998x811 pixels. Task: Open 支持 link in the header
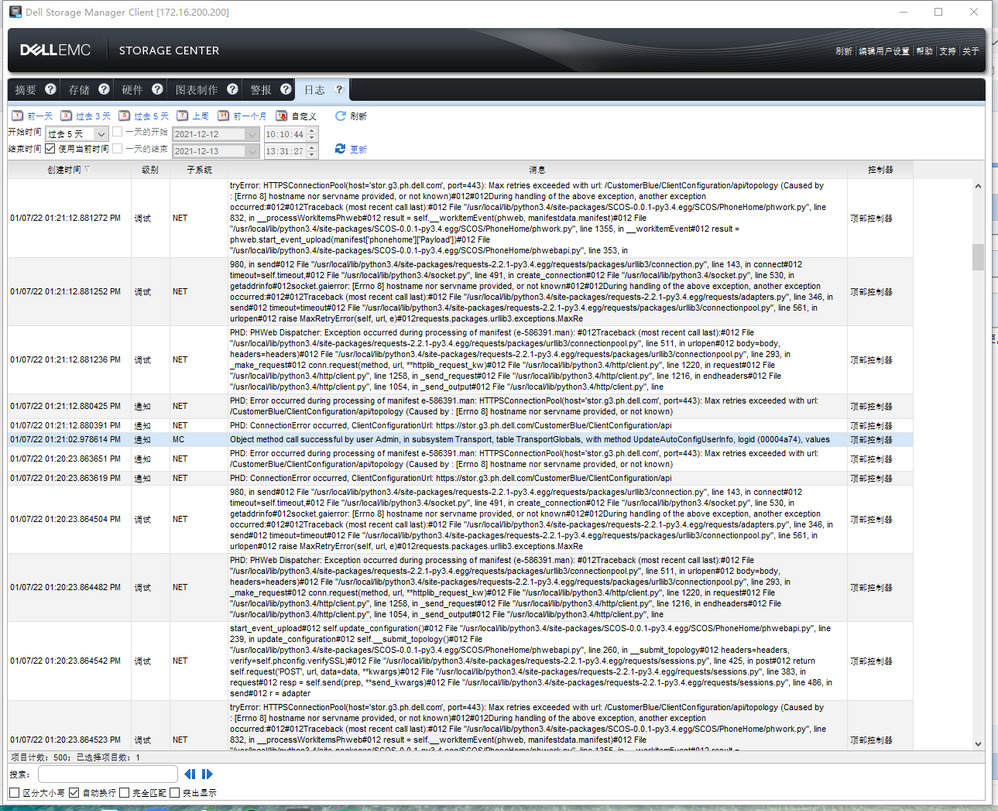(x=947, y=51)
